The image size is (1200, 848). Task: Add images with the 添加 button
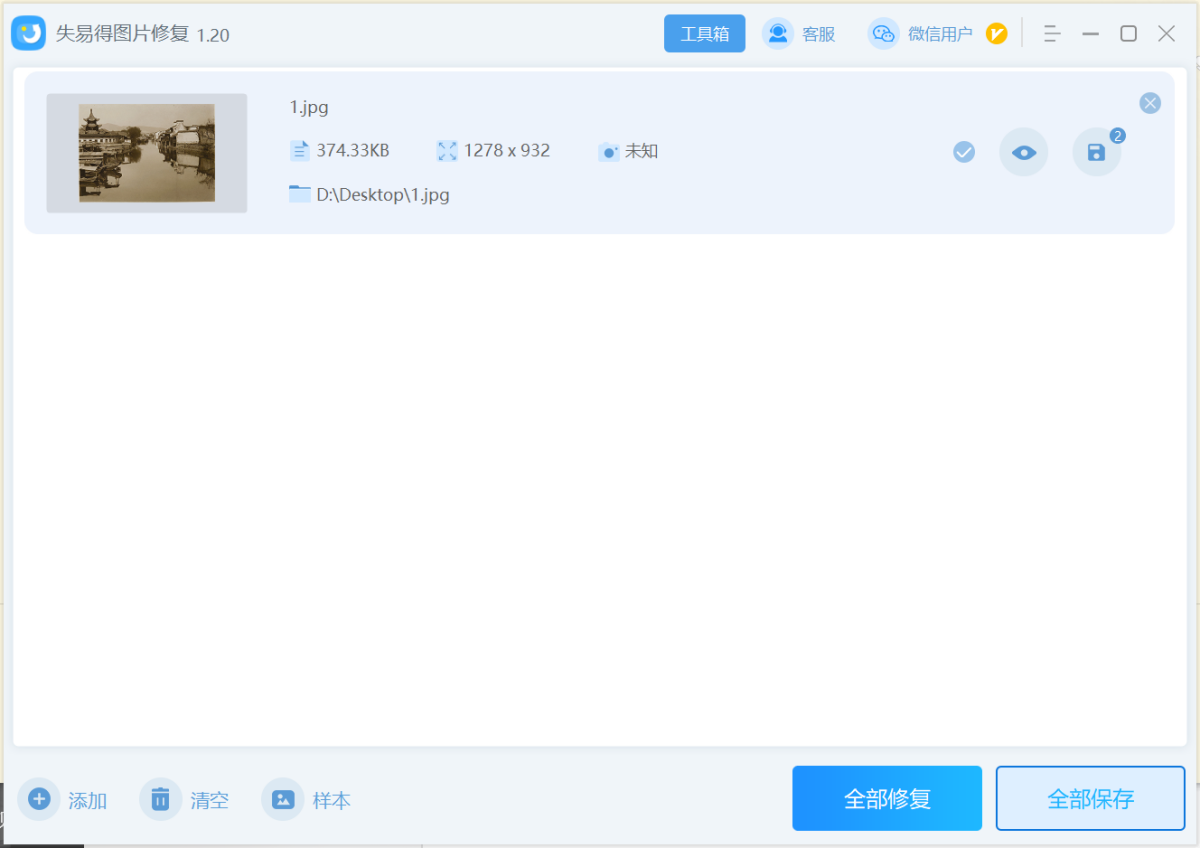pyautogui.click(x=39, y=799)
